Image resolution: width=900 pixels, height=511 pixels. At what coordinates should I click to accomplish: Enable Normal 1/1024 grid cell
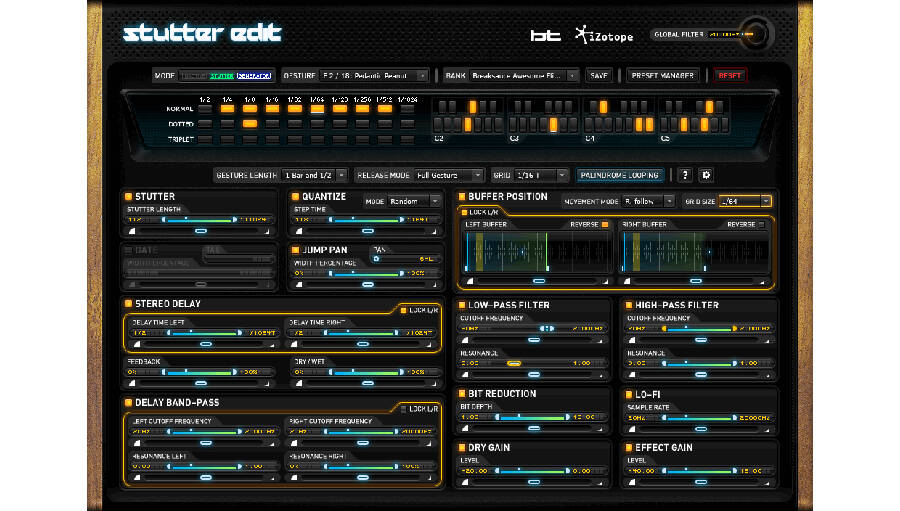tap(407, 109)
